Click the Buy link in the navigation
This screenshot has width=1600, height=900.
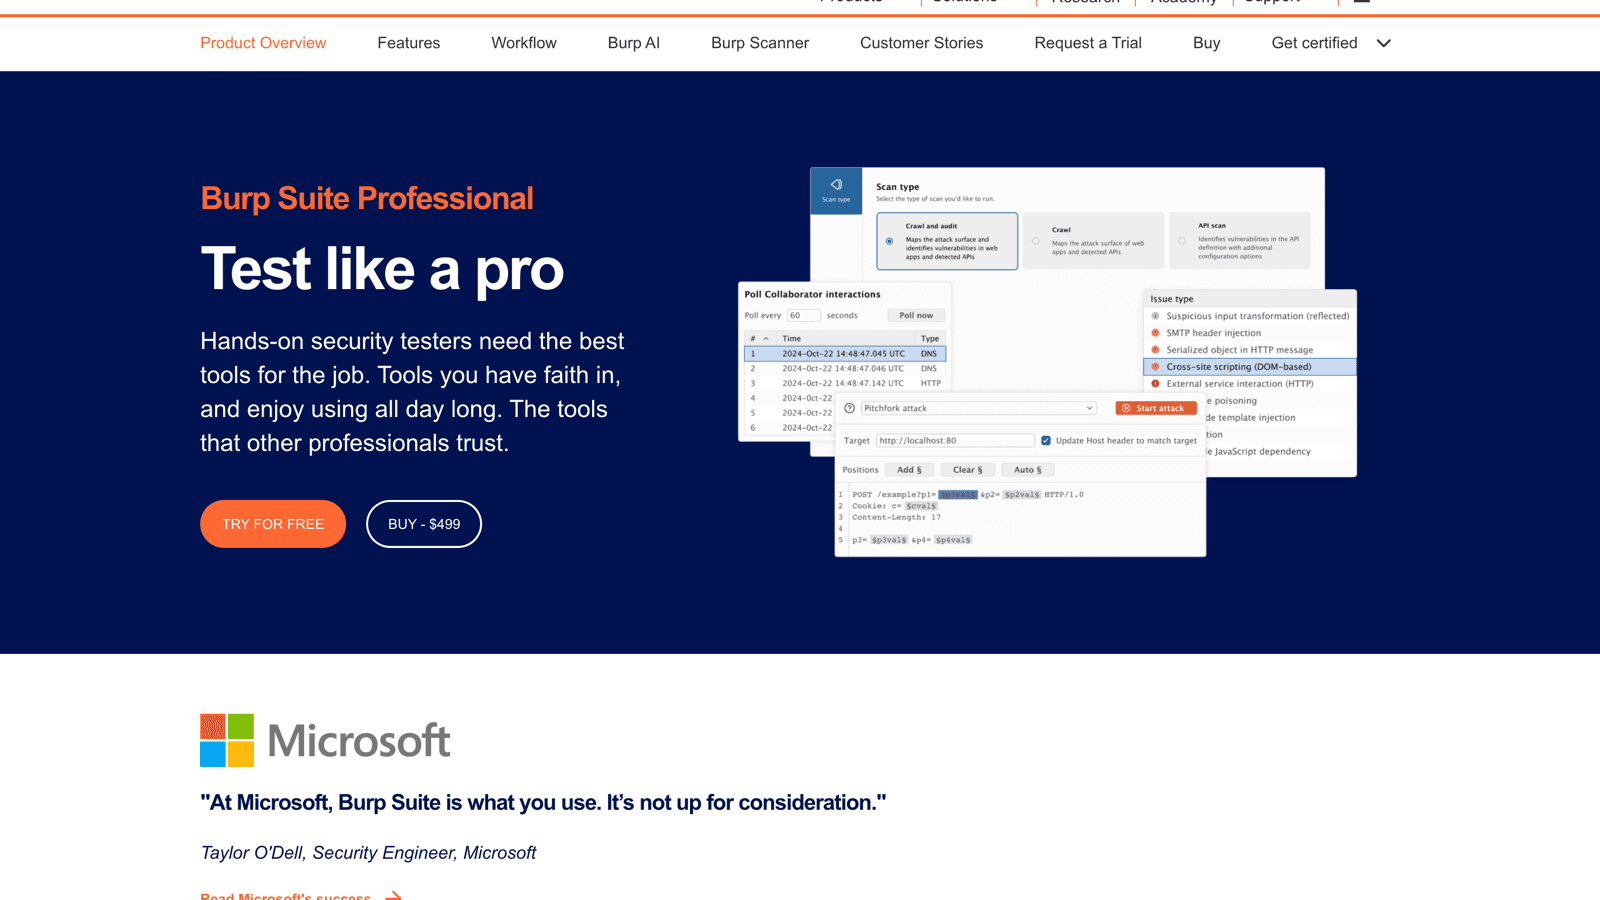pyautogui.click(x=1206, y=43)
